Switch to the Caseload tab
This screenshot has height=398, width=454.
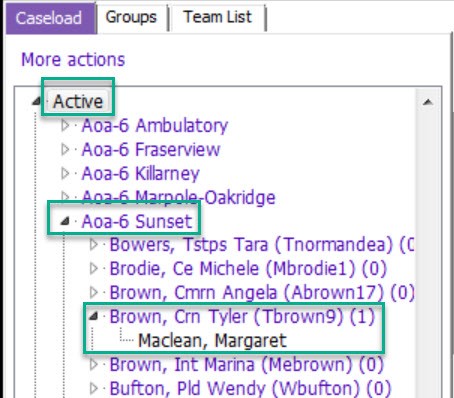point(51,18)
